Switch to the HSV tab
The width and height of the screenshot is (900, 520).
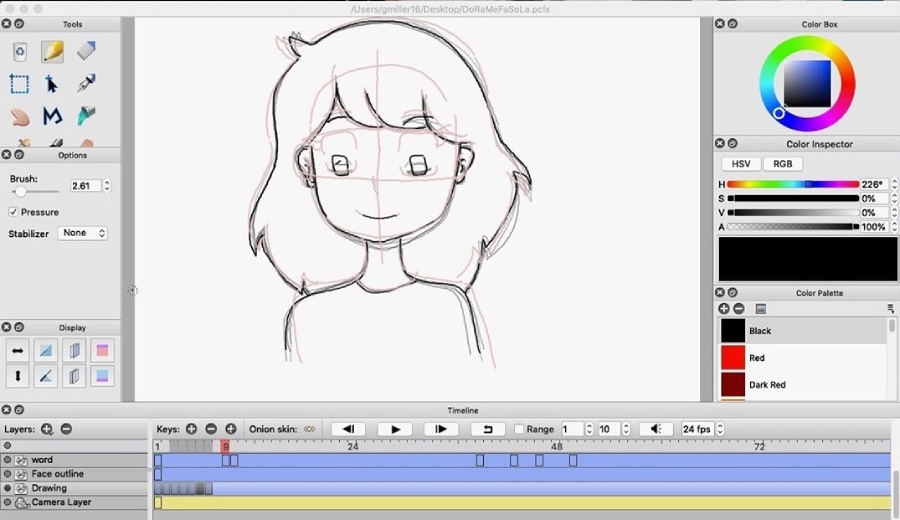pos(740,164)
